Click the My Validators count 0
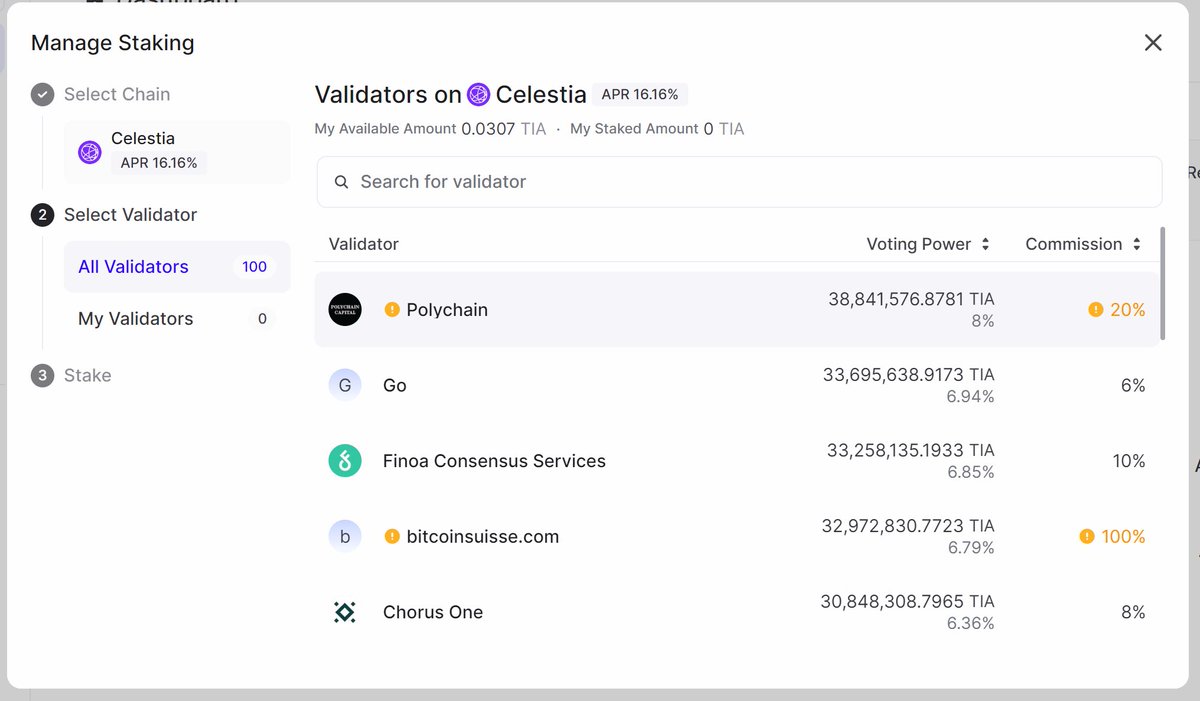 tap(262, 319)
